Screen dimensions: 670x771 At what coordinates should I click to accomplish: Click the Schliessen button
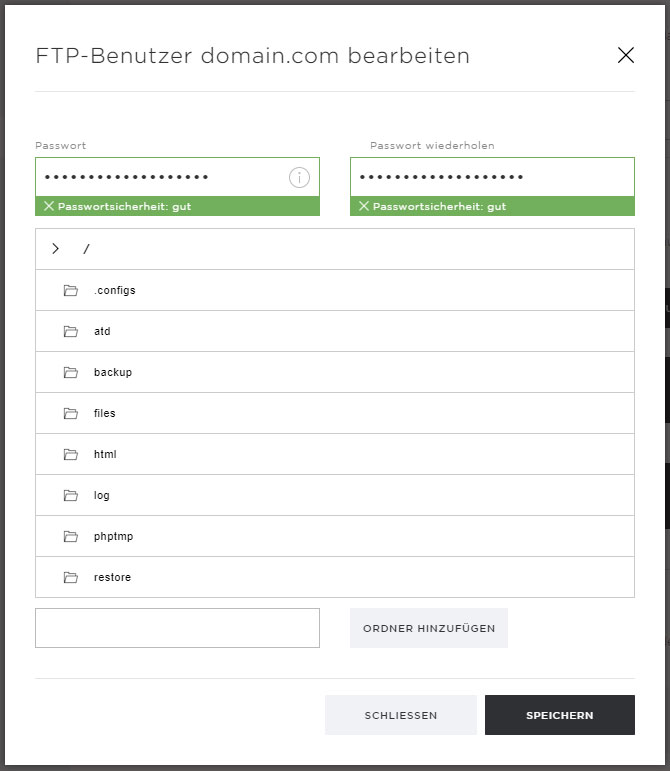pos(401,715)
